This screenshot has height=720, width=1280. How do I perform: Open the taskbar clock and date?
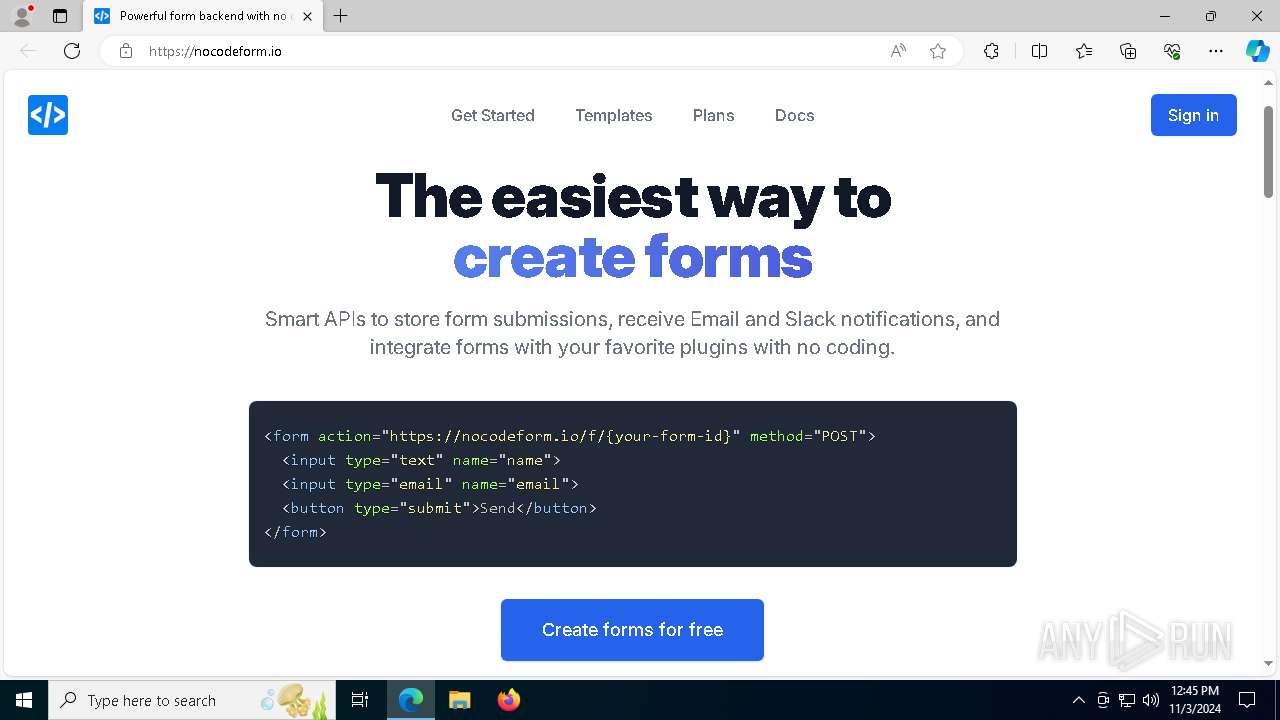click(1194, 700)
